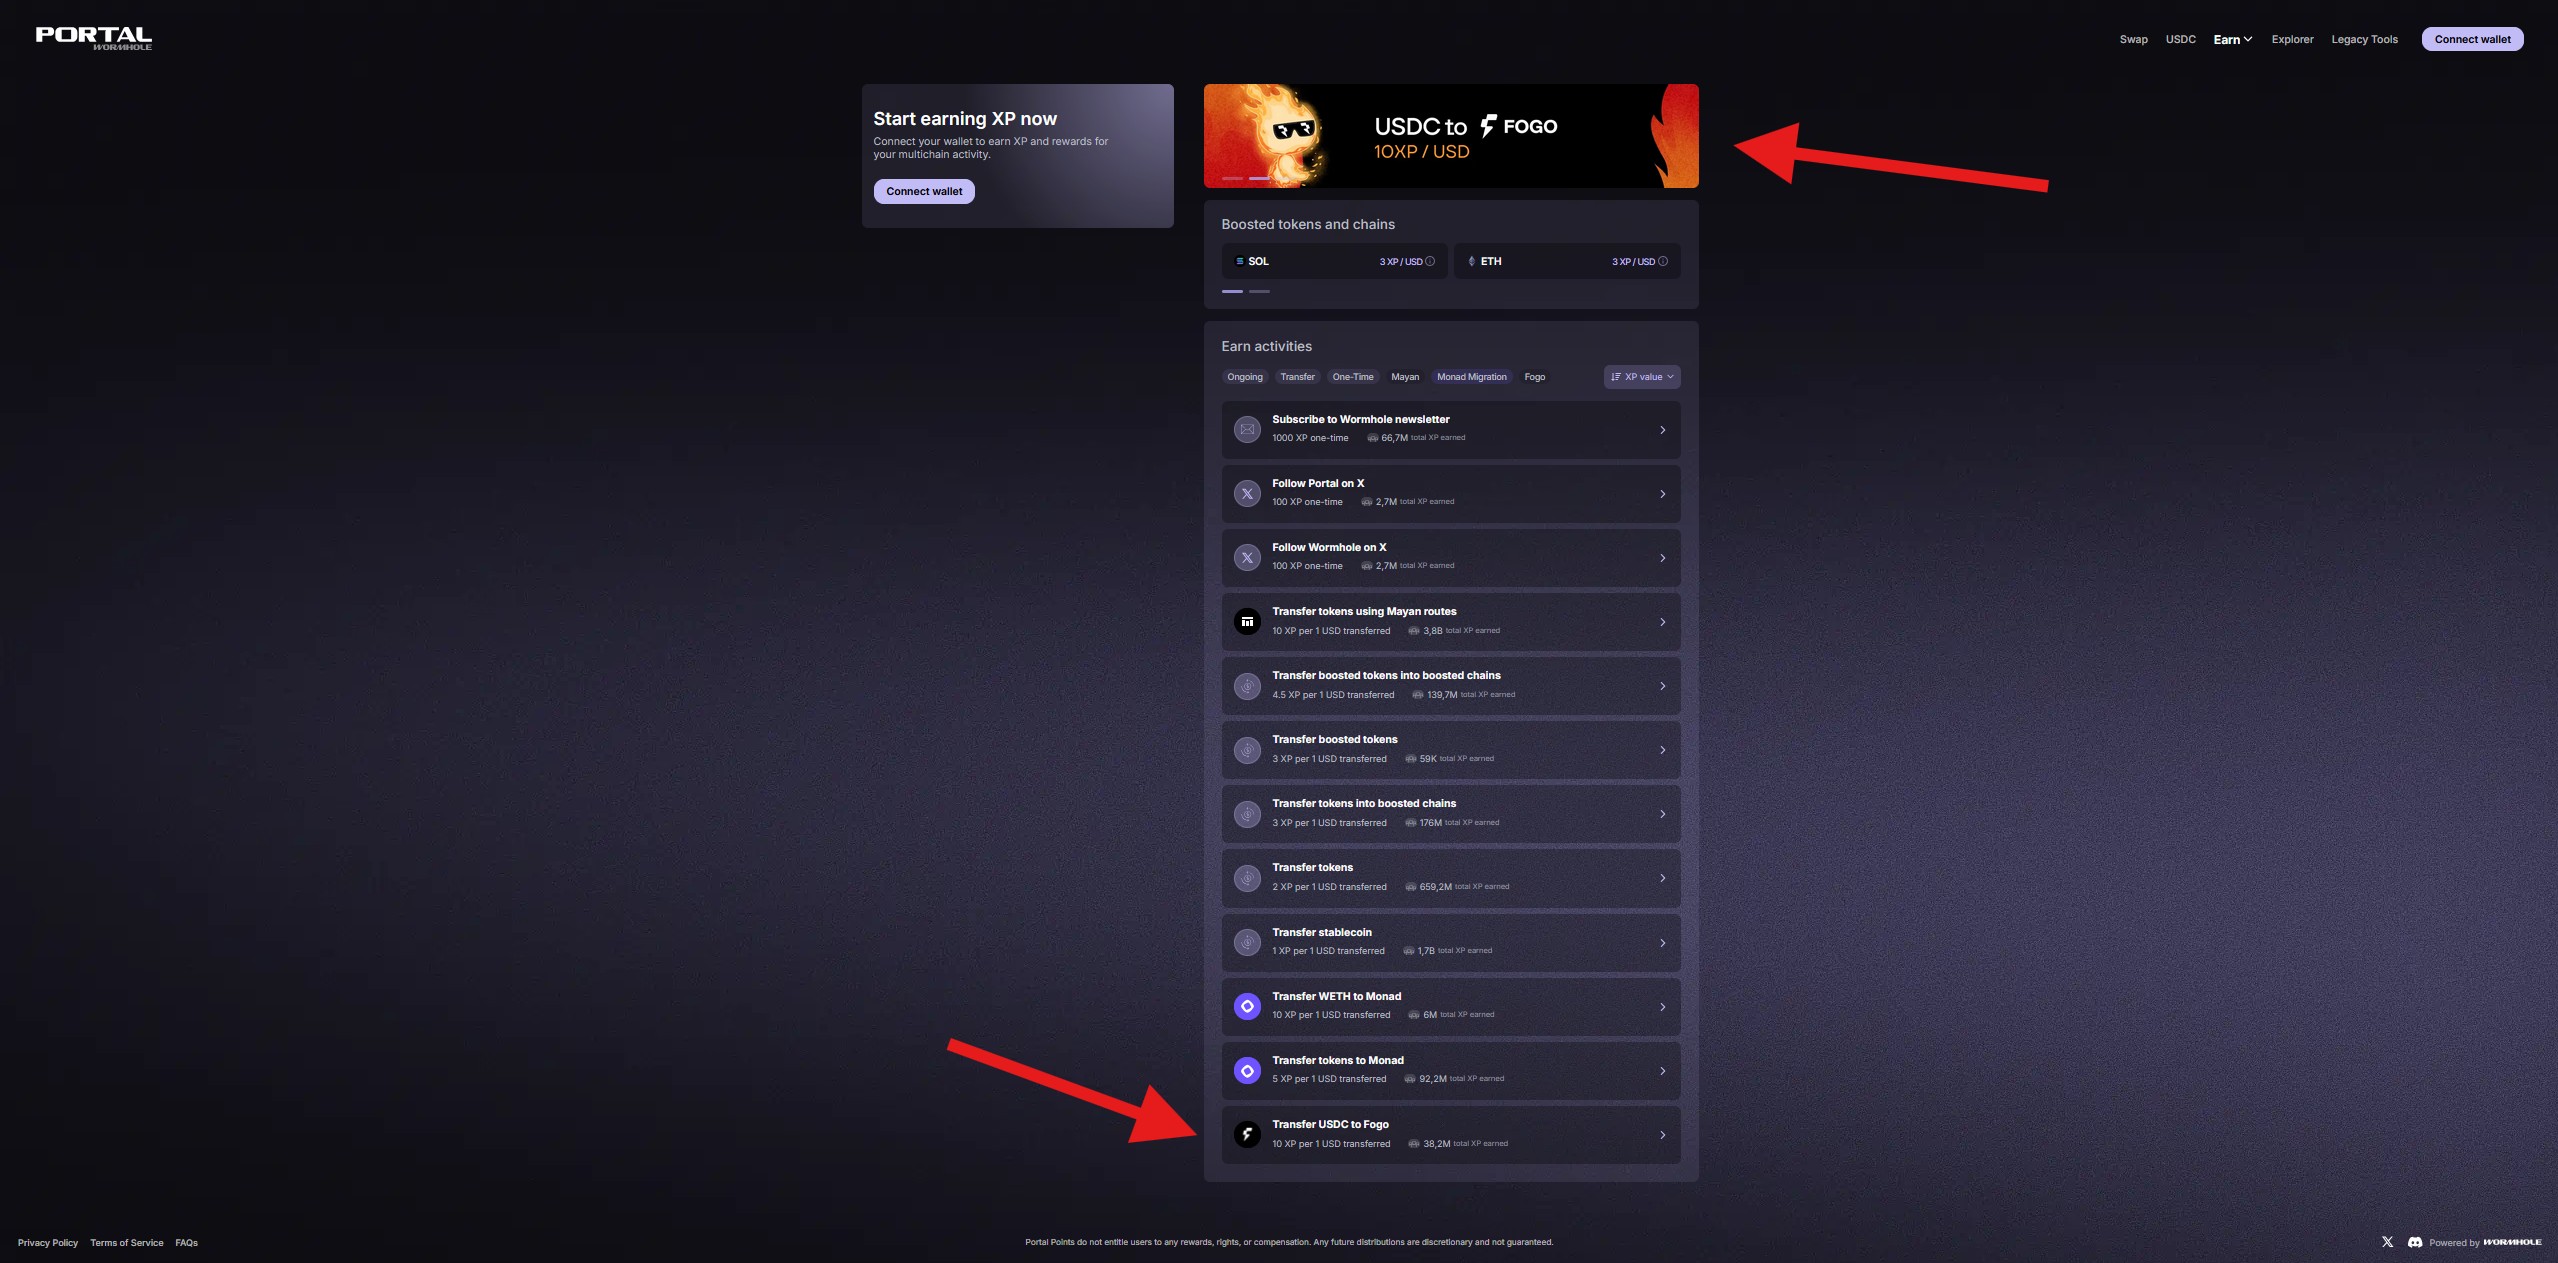Toggle the One-Time filter chip

coord(1352,377)
